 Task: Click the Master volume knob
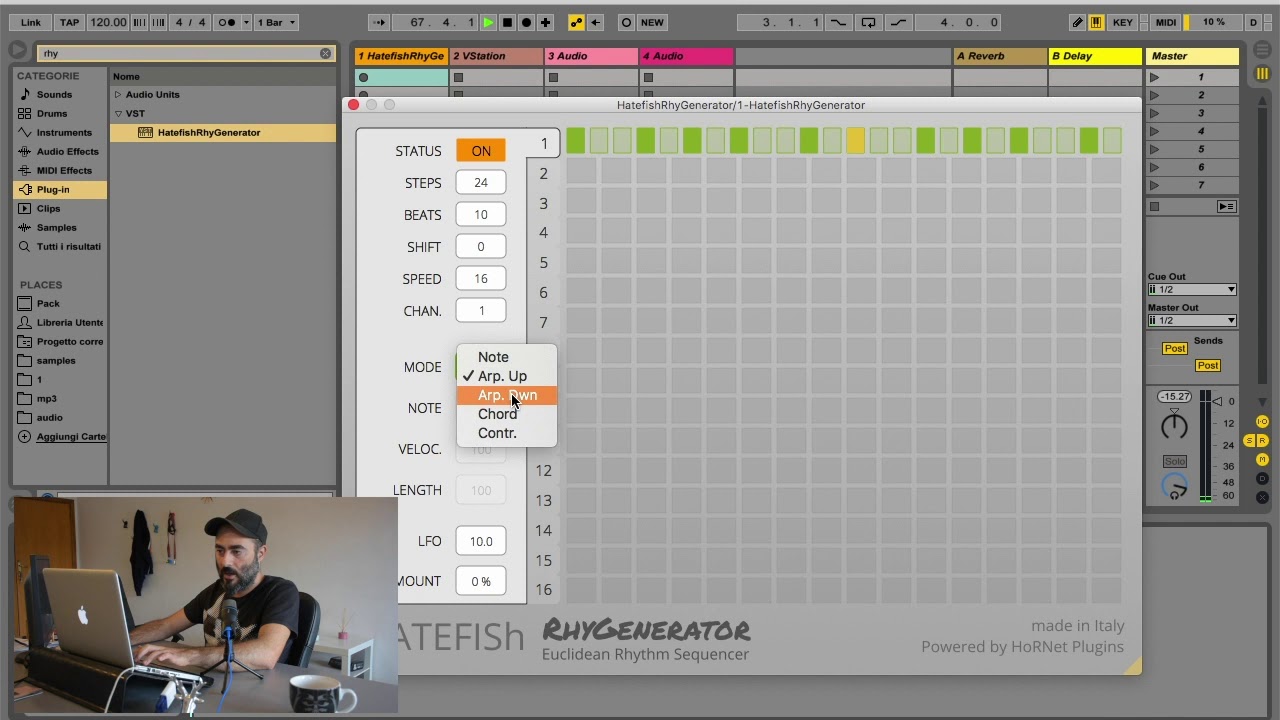1174,427
